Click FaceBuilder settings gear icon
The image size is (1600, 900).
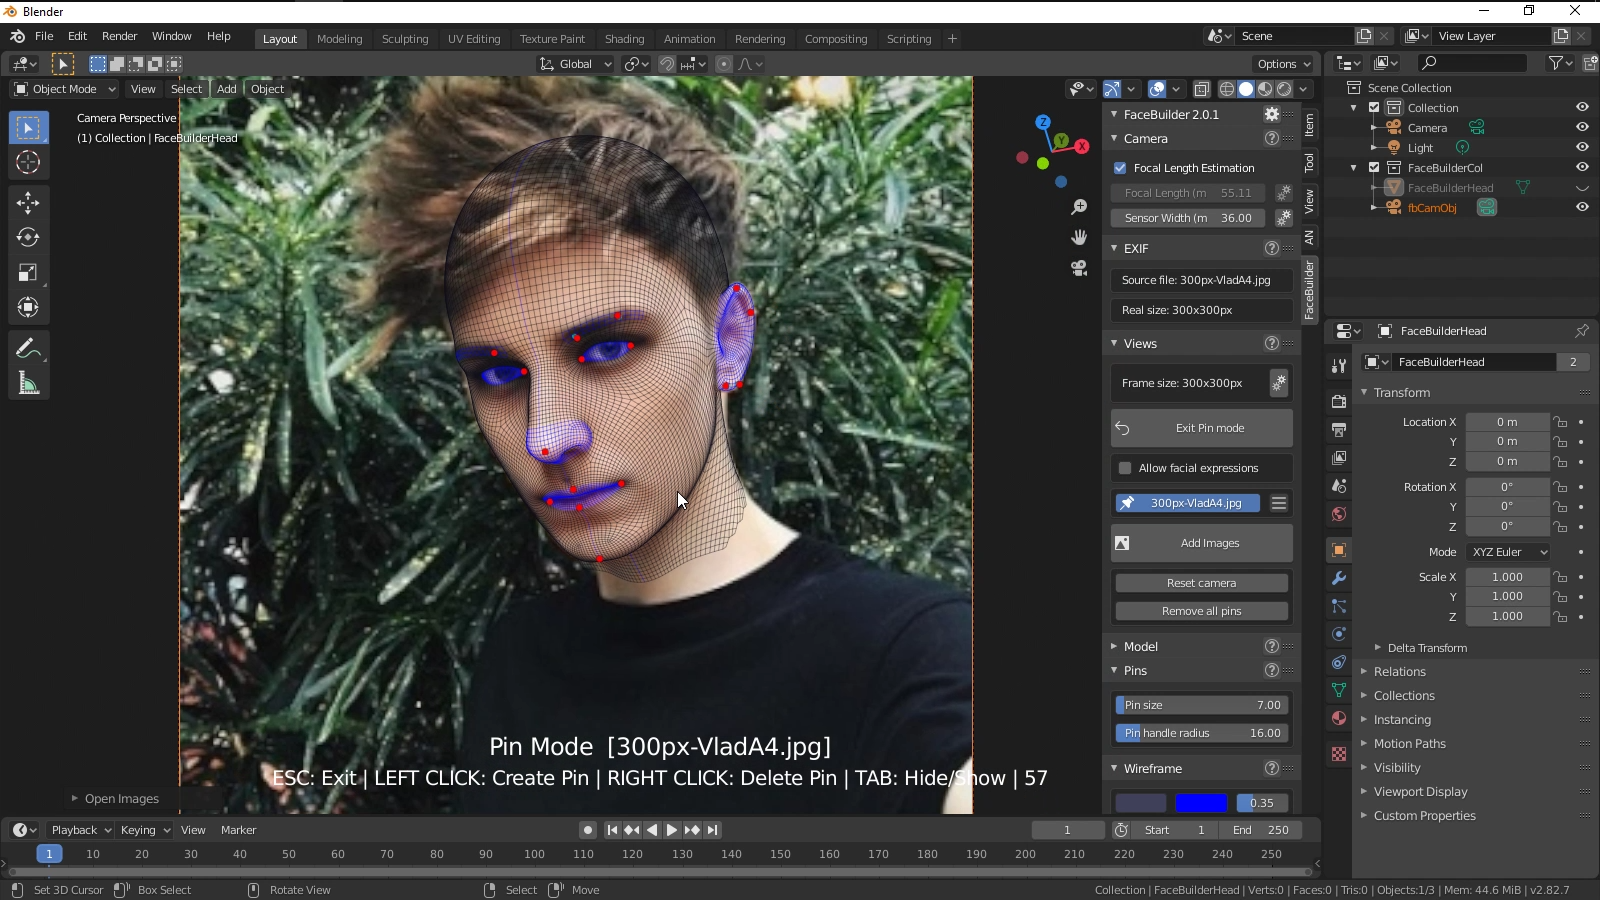click(x=1272, y=114)
